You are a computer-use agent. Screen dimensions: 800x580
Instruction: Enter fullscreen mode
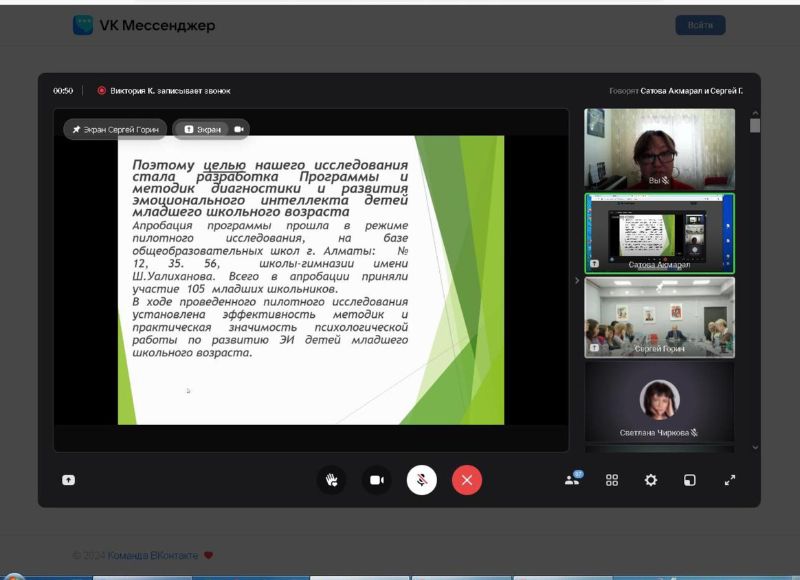[x=729, y=480]
